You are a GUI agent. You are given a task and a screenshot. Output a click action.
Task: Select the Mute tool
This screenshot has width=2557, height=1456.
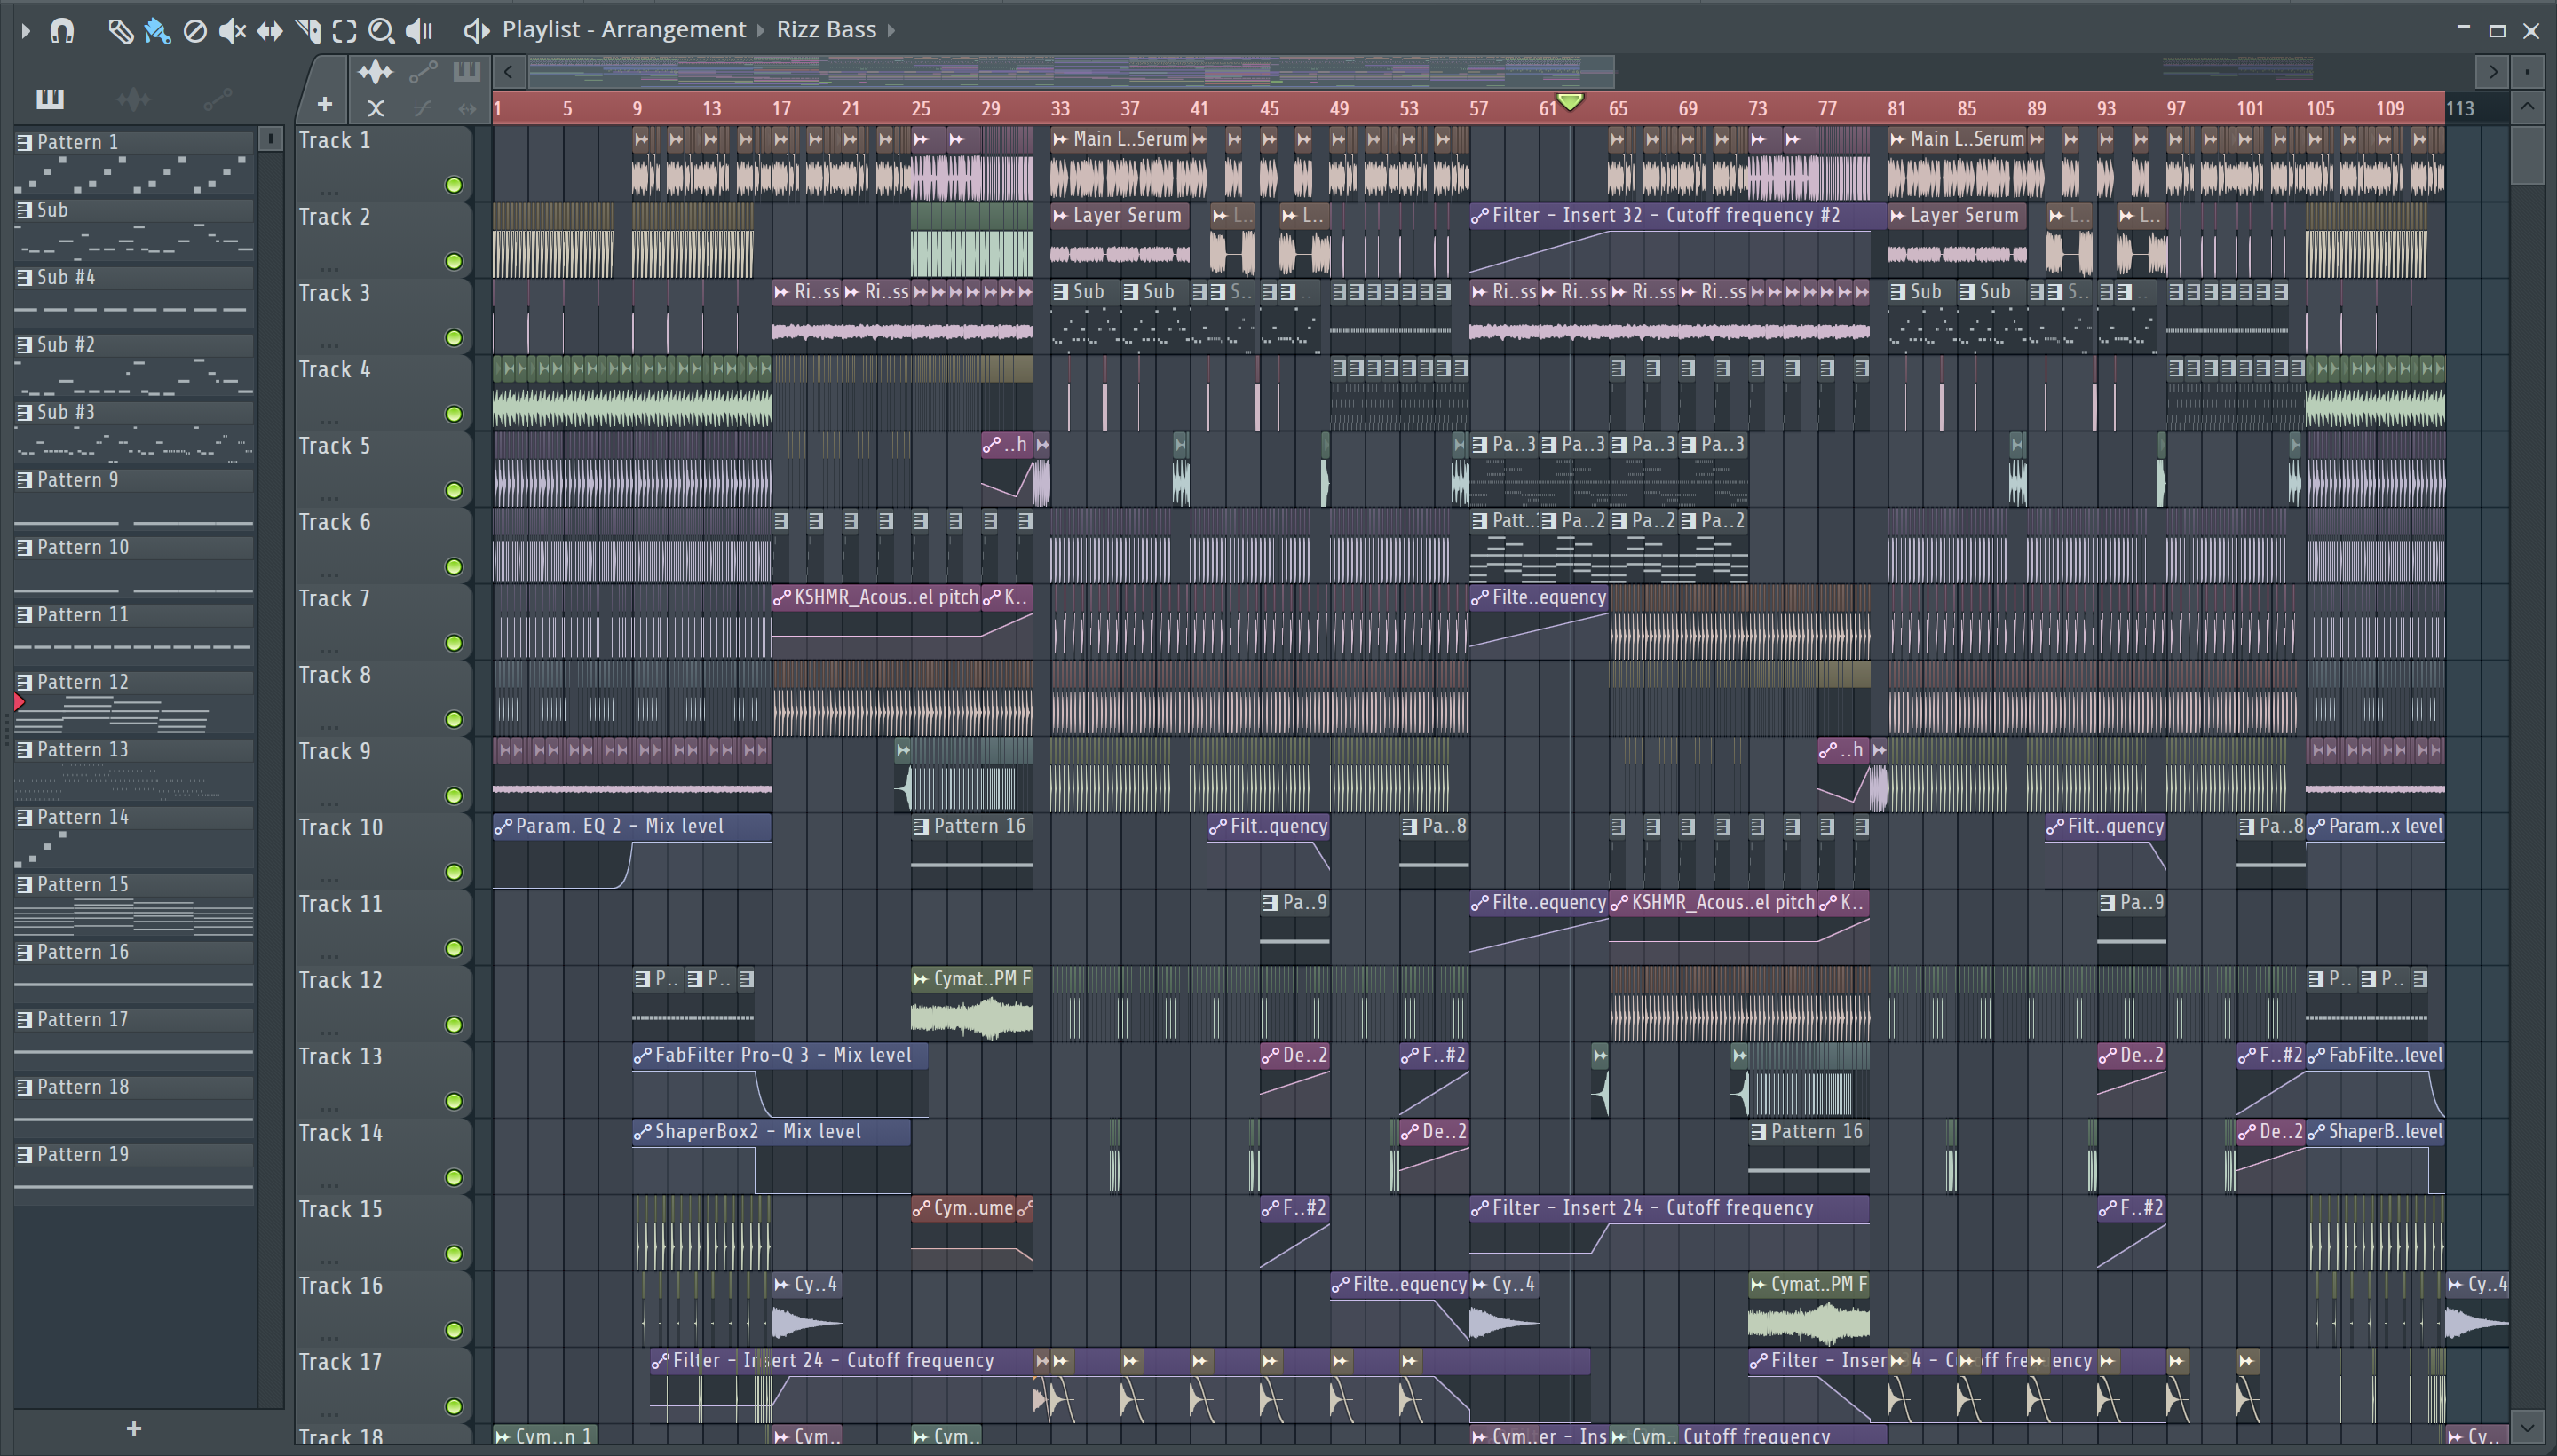pyautogui.click(x=232, y=31)
